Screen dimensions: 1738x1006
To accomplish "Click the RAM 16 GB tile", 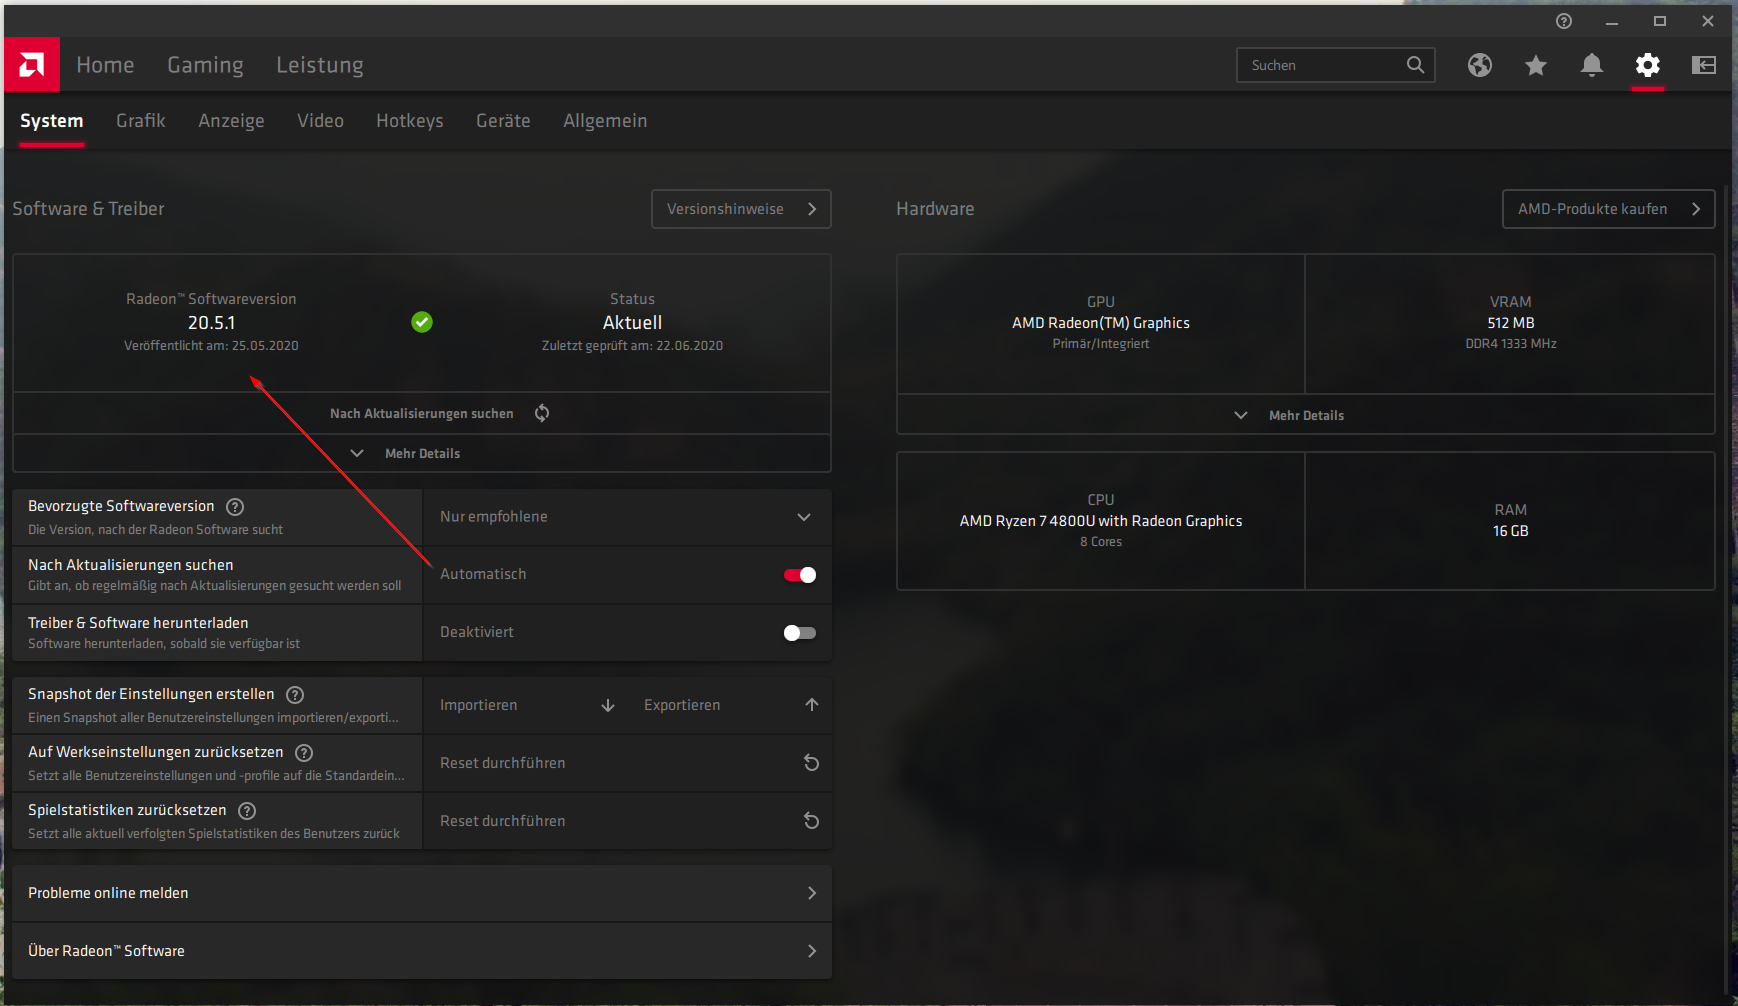I will (x=1510, y=521).
